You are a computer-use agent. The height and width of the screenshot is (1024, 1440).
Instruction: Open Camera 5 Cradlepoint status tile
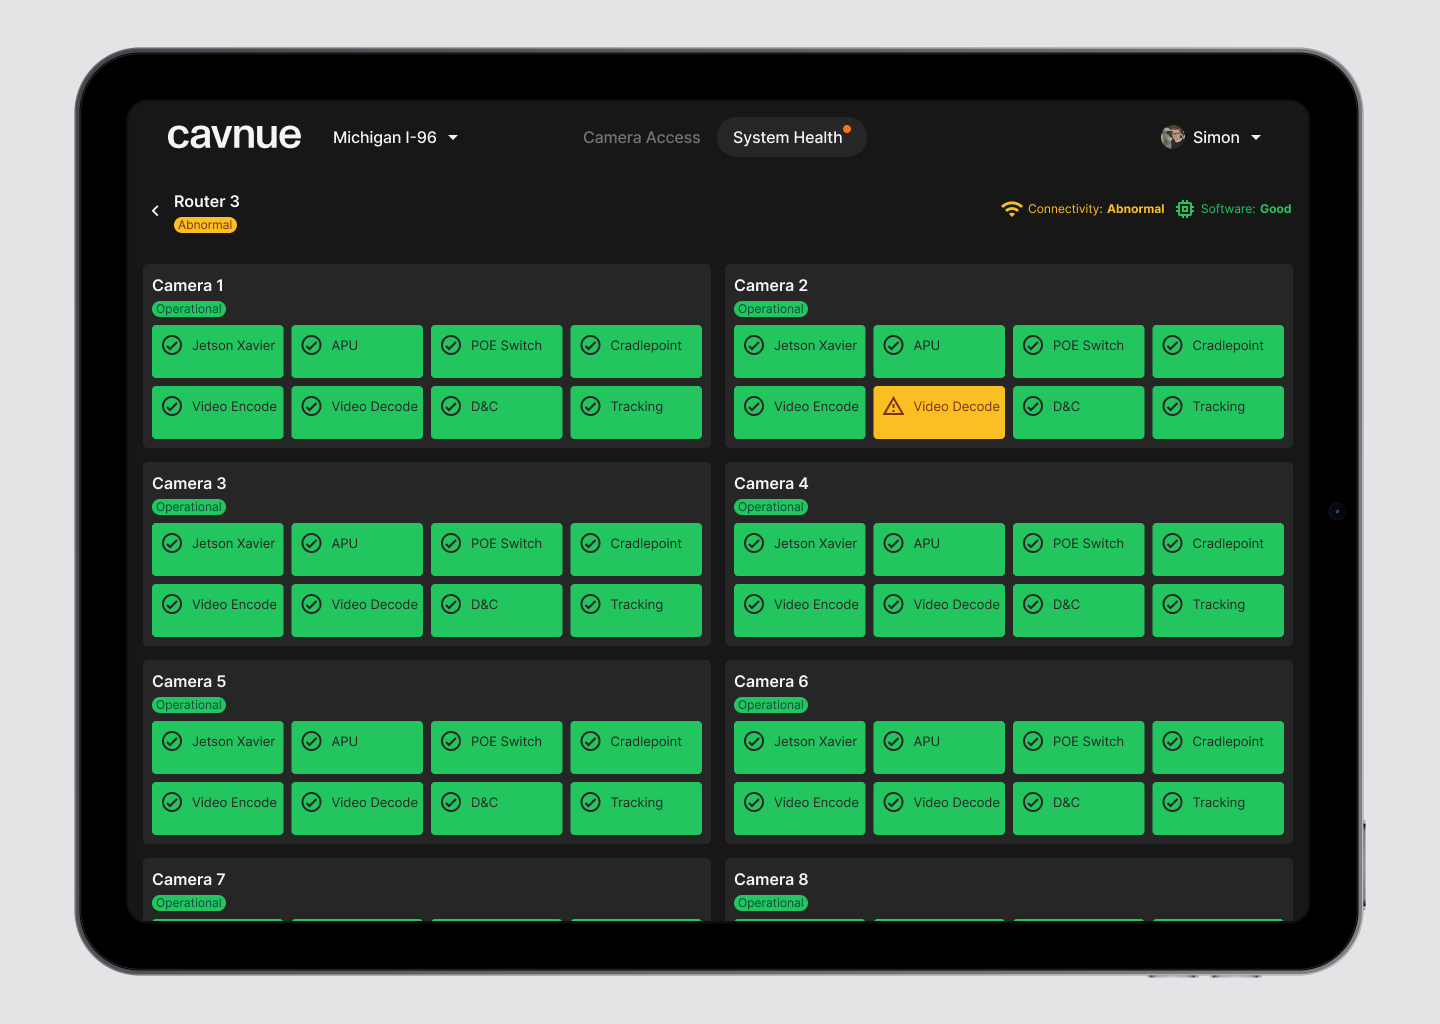(635, 747)
